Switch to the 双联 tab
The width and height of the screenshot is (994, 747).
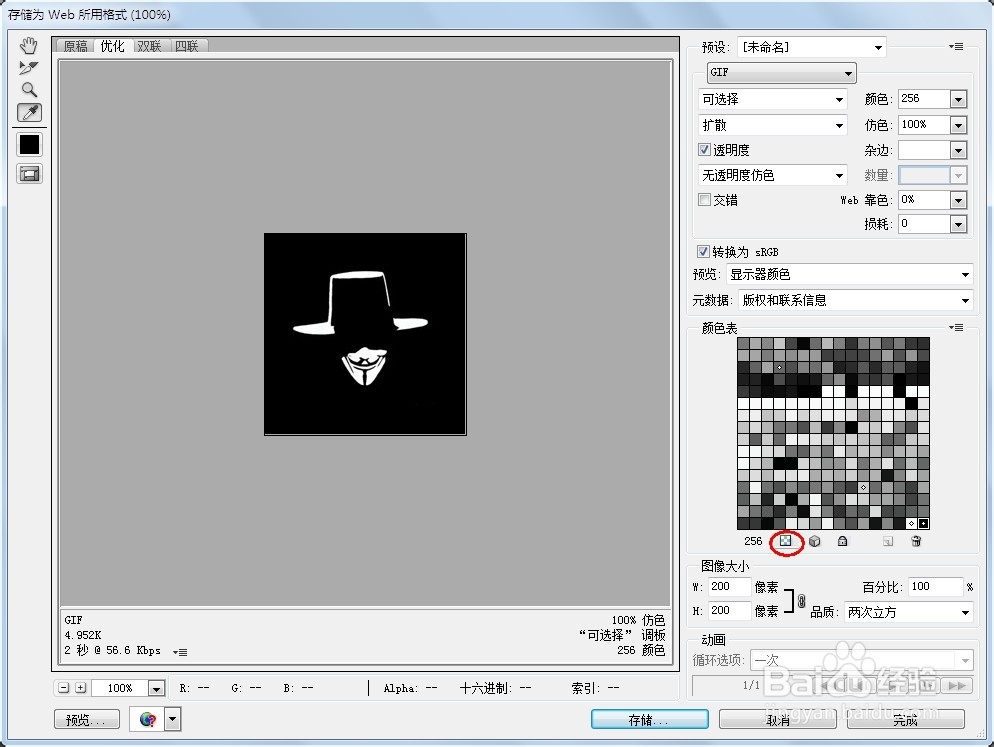[150, 46]
